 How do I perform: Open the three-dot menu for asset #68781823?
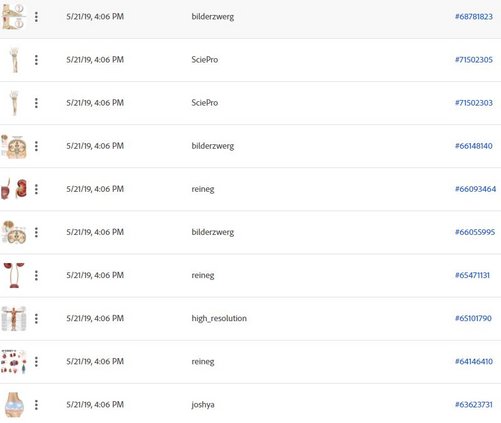coord(36,17)
